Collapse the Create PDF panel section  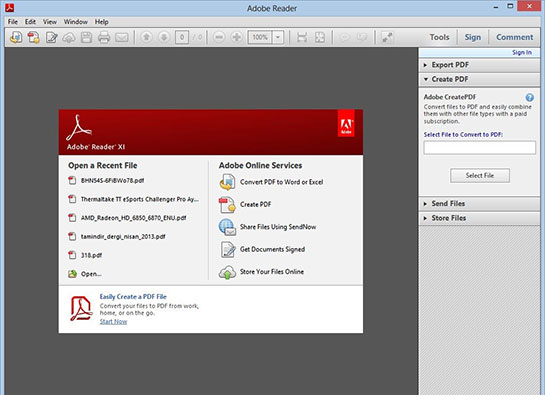click(x=479, y=79)
